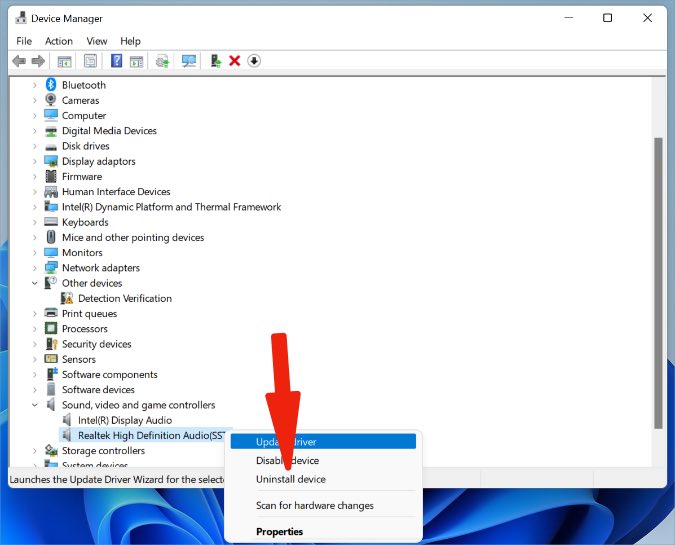
Task: Click the red X Uninstall device toolbar icon
Action: [x=235, y=61]
